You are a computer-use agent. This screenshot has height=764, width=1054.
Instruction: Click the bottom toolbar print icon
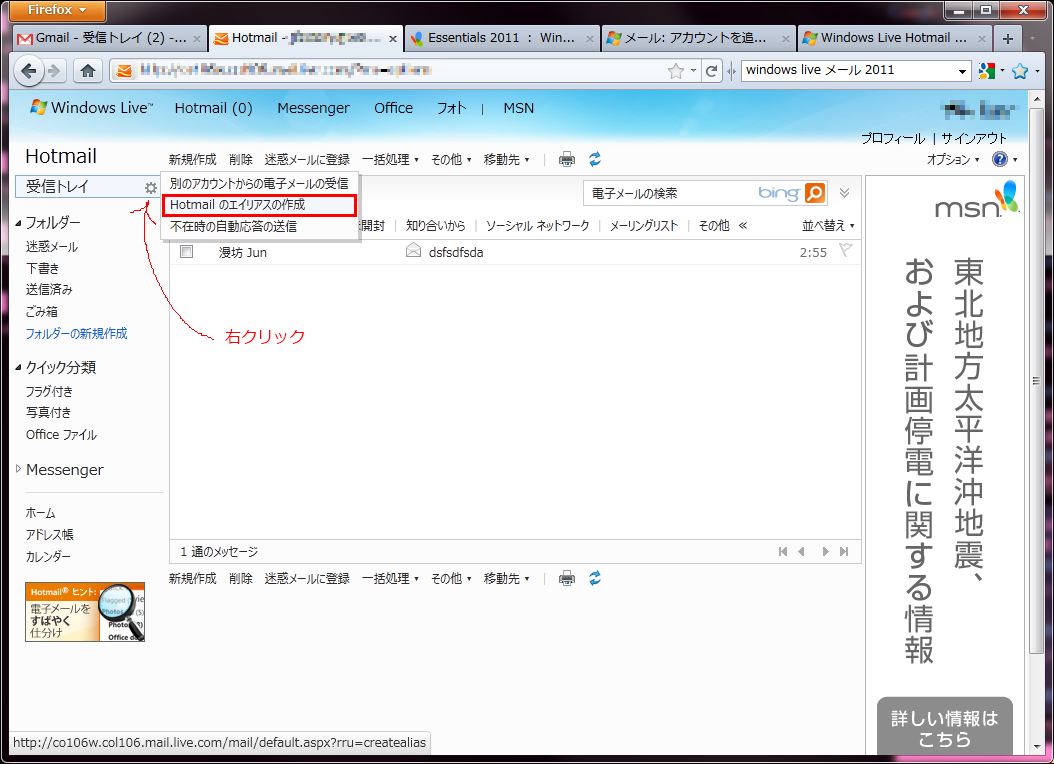[567, 579]
